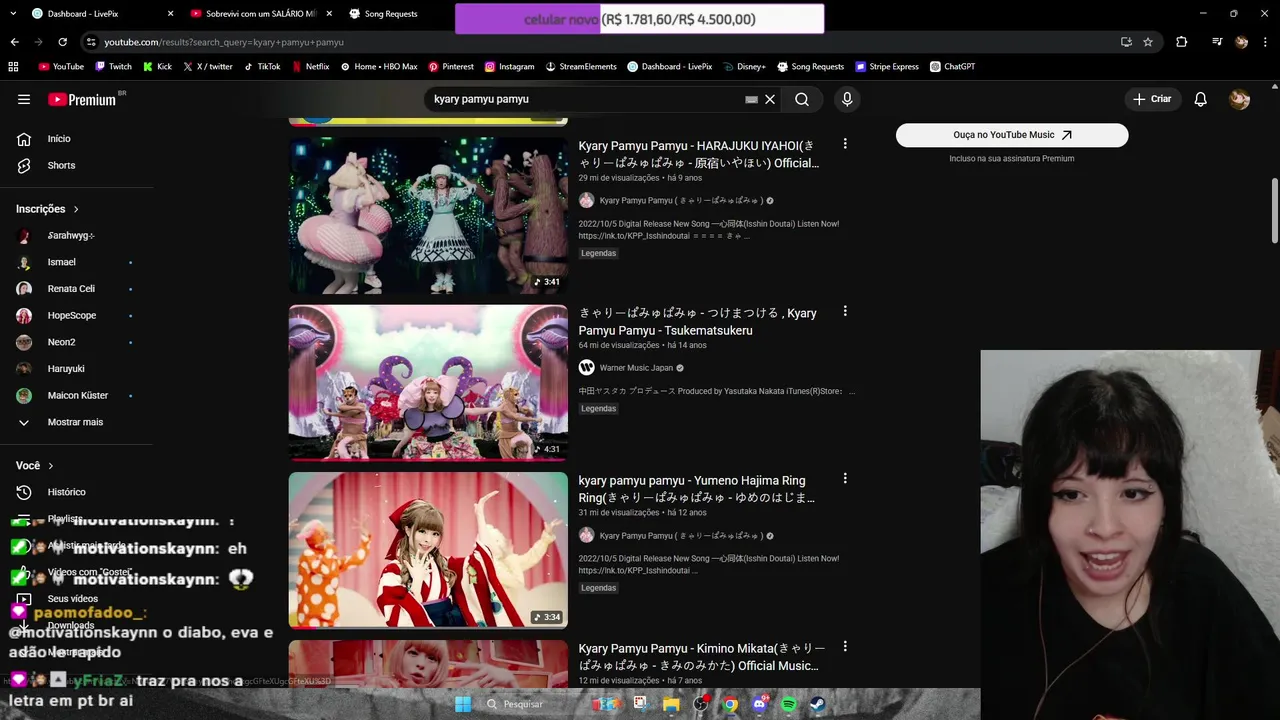Play the Yumeno Hajima Ring Ring thumbnail
Viewport: 1280px width, 720px height.
click(428, 550)
